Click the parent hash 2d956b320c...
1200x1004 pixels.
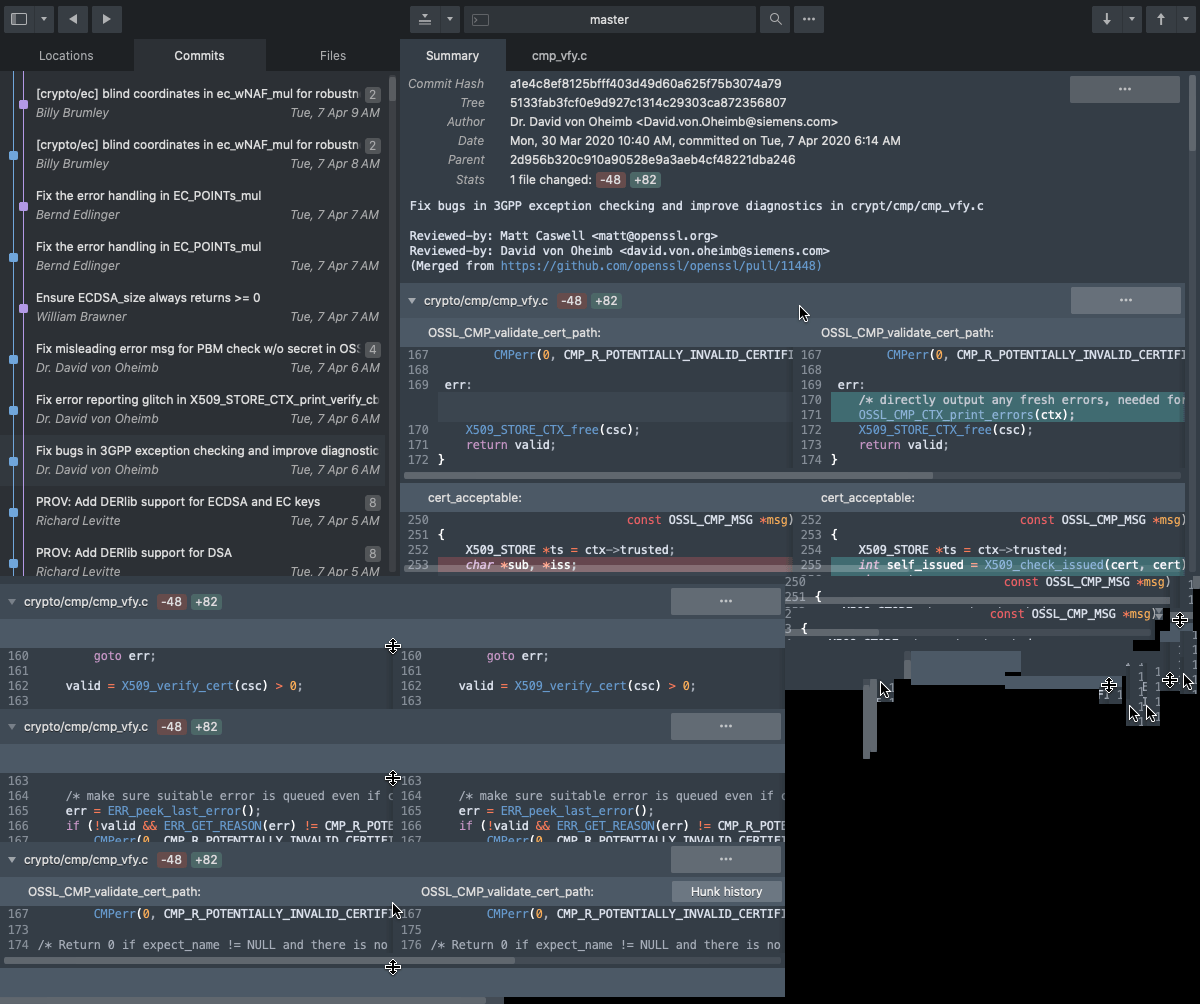click(652, 160)
